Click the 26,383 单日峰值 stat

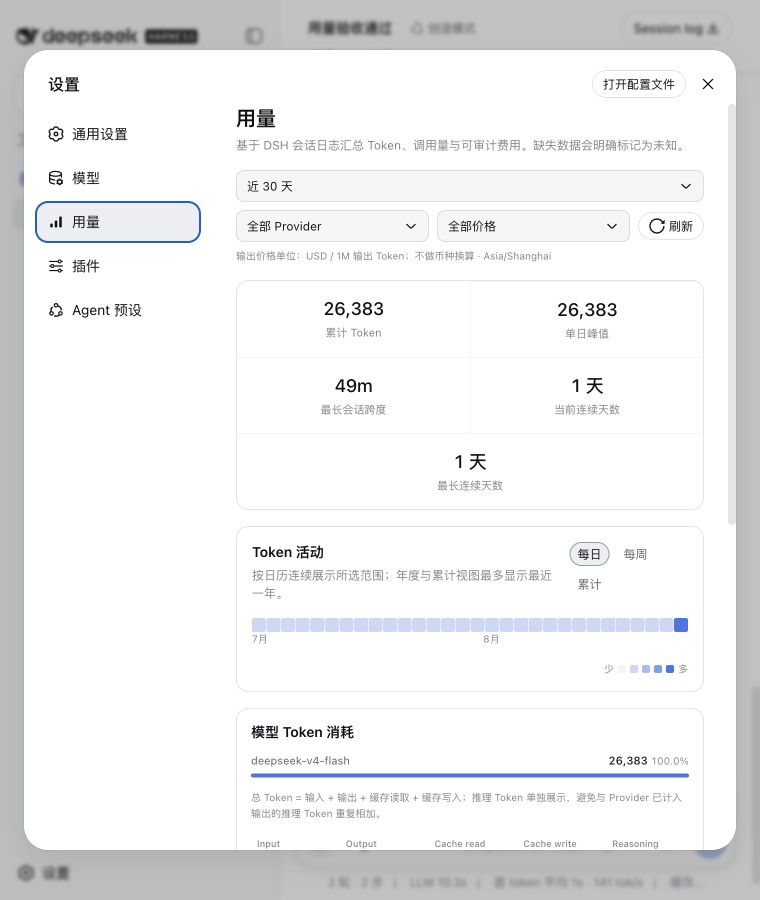tap(587, 319)
